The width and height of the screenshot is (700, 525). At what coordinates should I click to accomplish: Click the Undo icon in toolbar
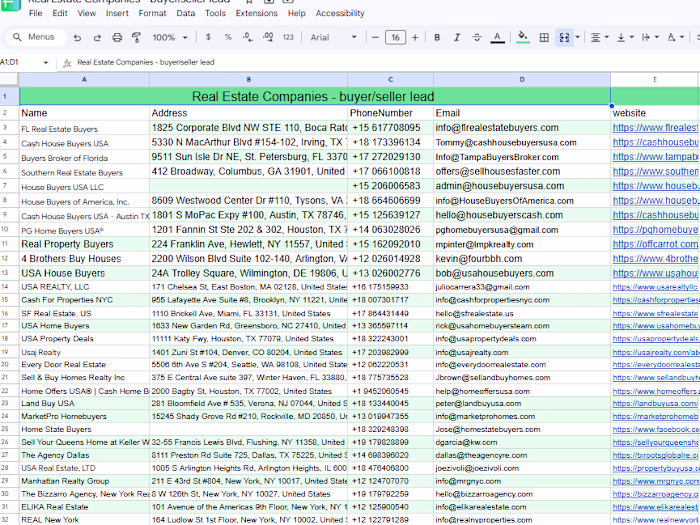coord(77,38)
